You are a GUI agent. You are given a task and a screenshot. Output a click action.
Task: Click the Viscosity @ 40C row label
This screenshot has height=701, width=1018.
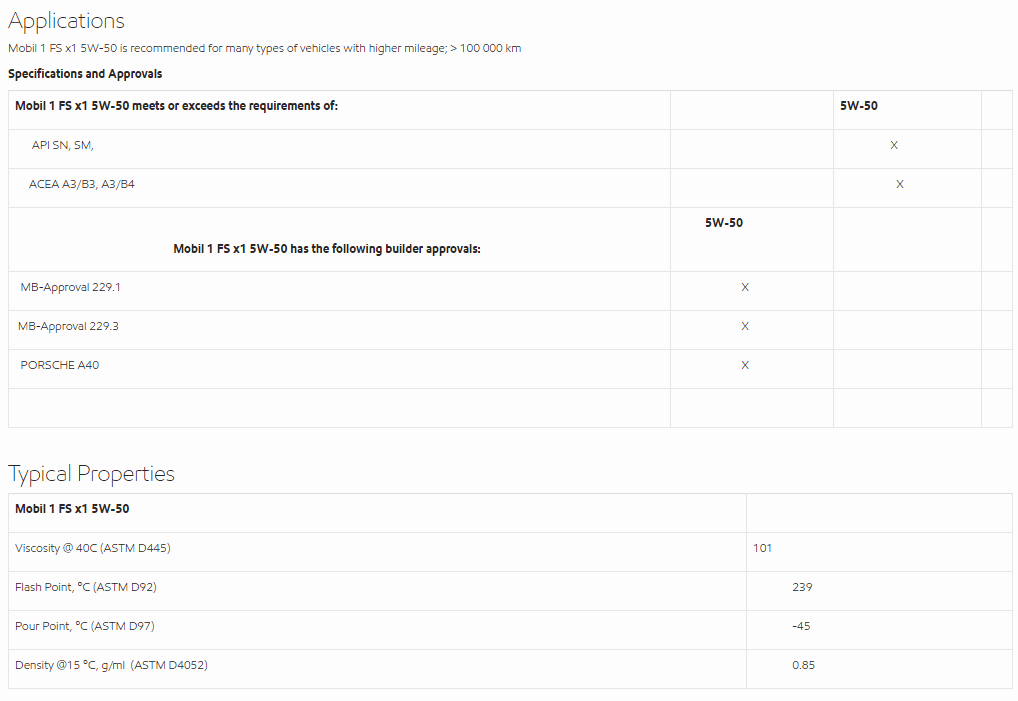coord(86,548)
